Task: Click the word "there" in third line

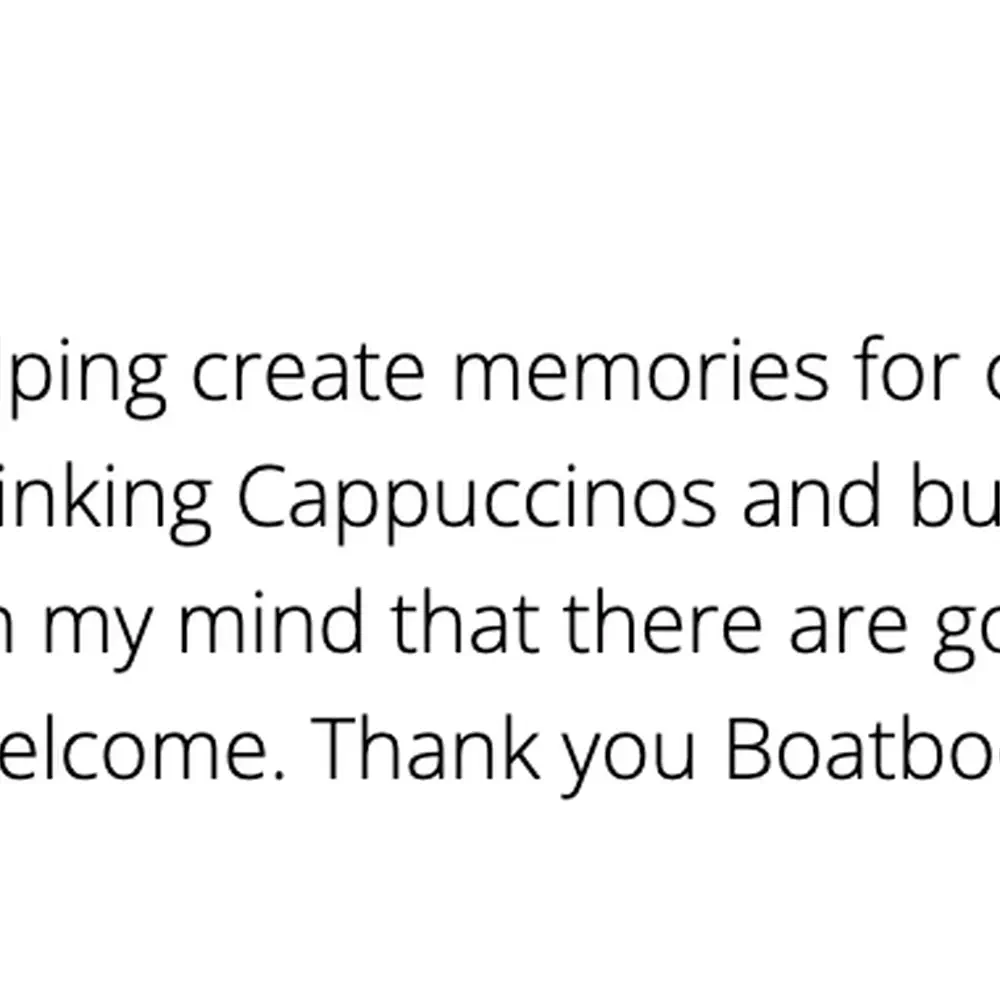Action: point(663,621)
